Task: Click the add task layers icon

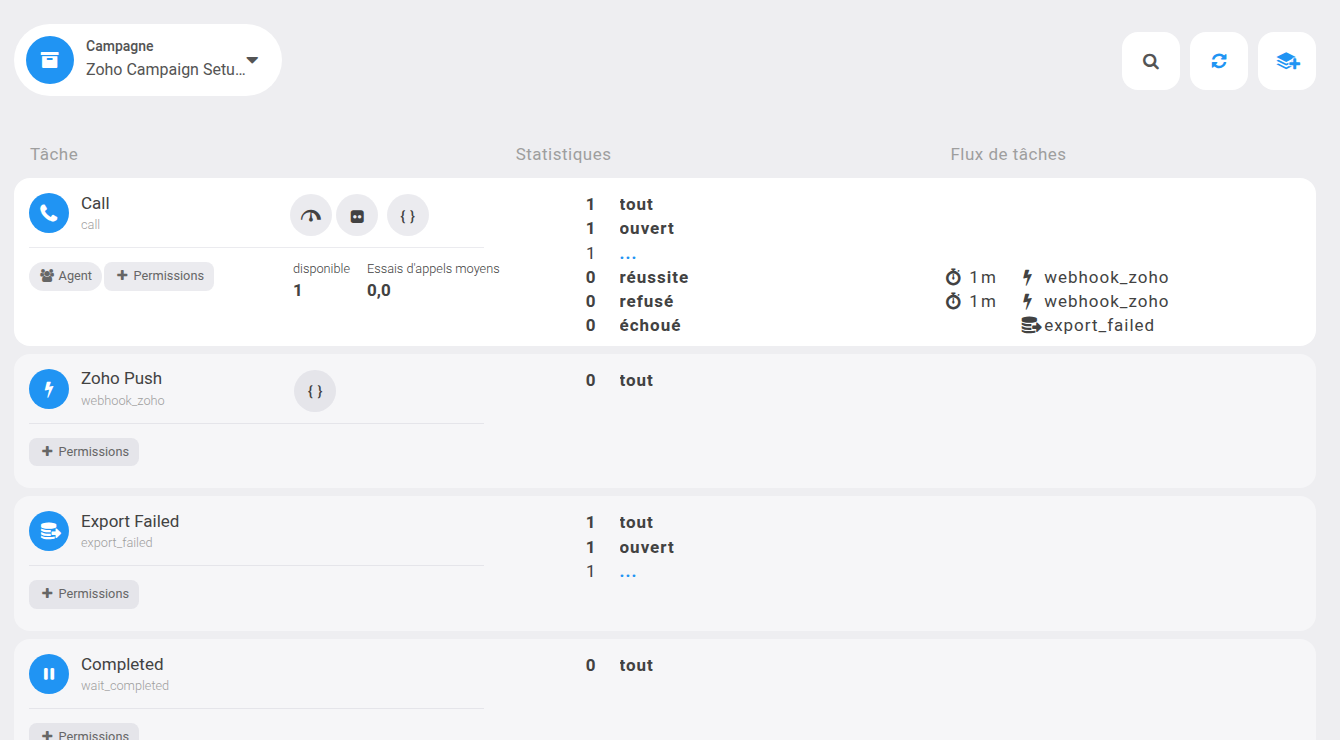Action: point(1287,61)
